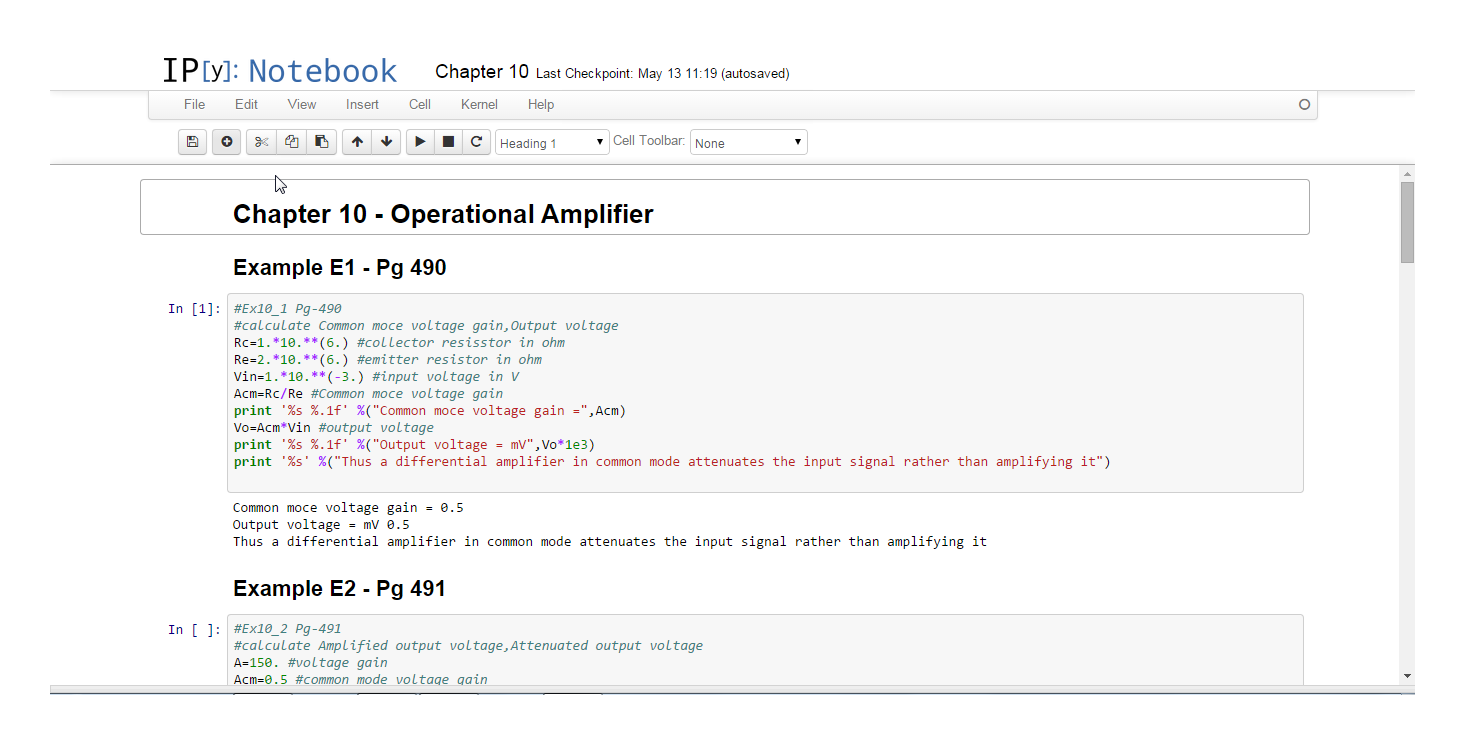Image resolution: width=1465 pixels, height=745 pixels.
Task: Copy selected cell using toolbar icon
Action: (291, 142)
